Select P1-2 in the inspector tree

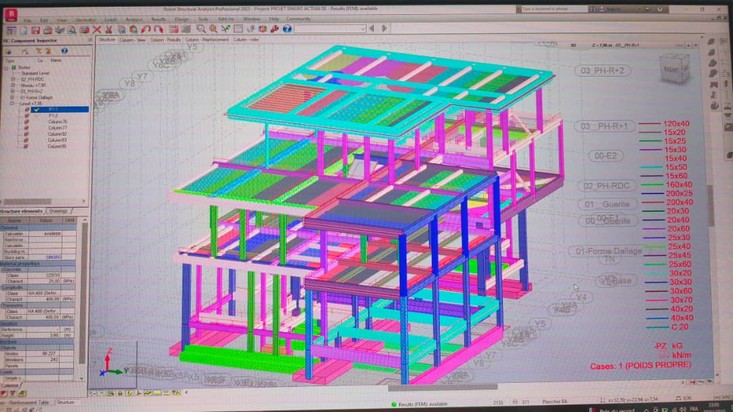[53, 116]
